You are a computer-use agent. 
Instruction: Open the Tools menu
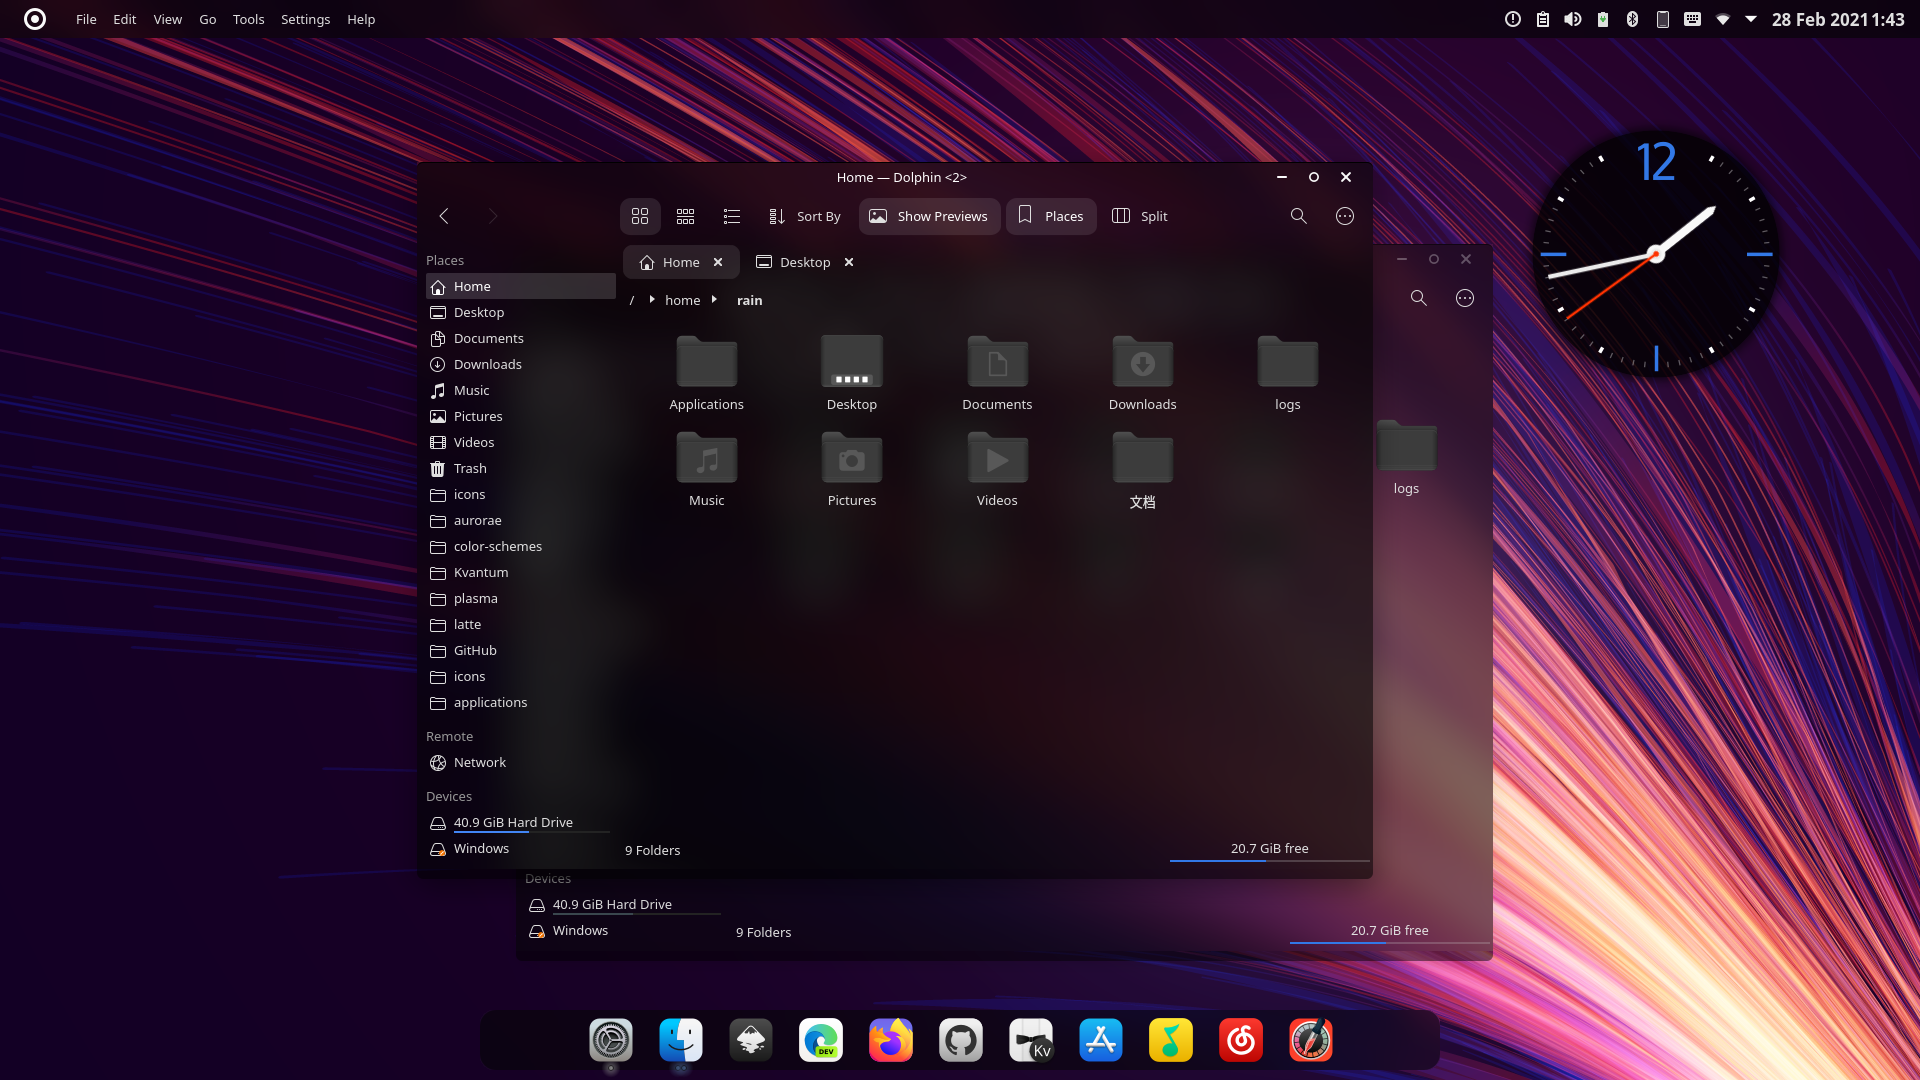[x=248, y=19]
